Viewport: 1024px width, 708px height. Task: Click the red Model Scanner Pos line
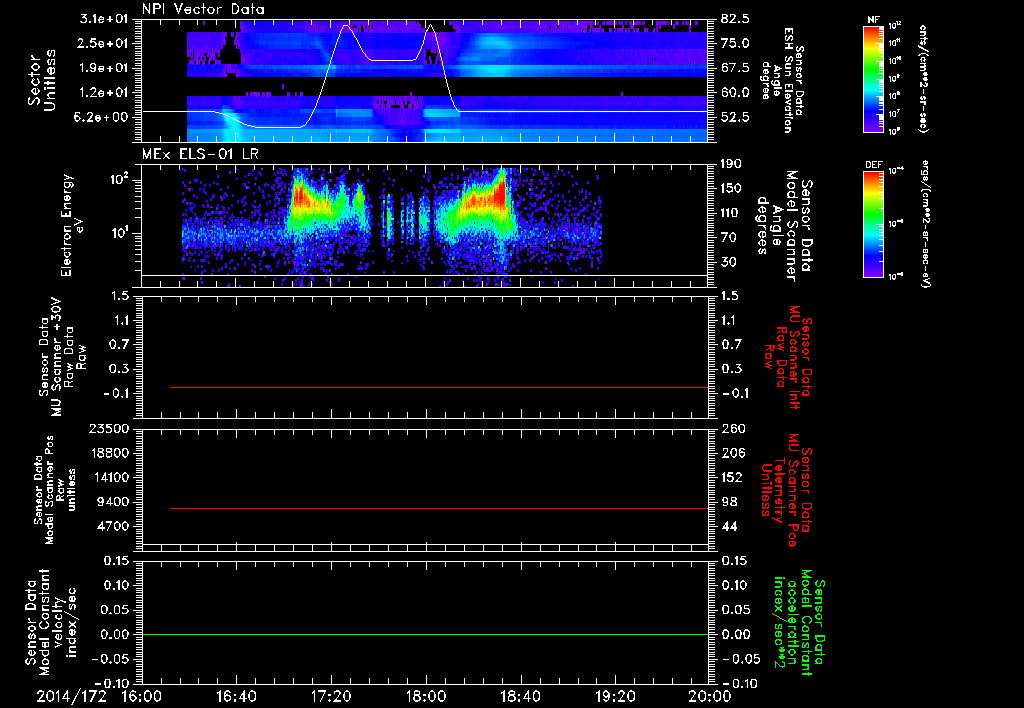(x=439, y=508)
